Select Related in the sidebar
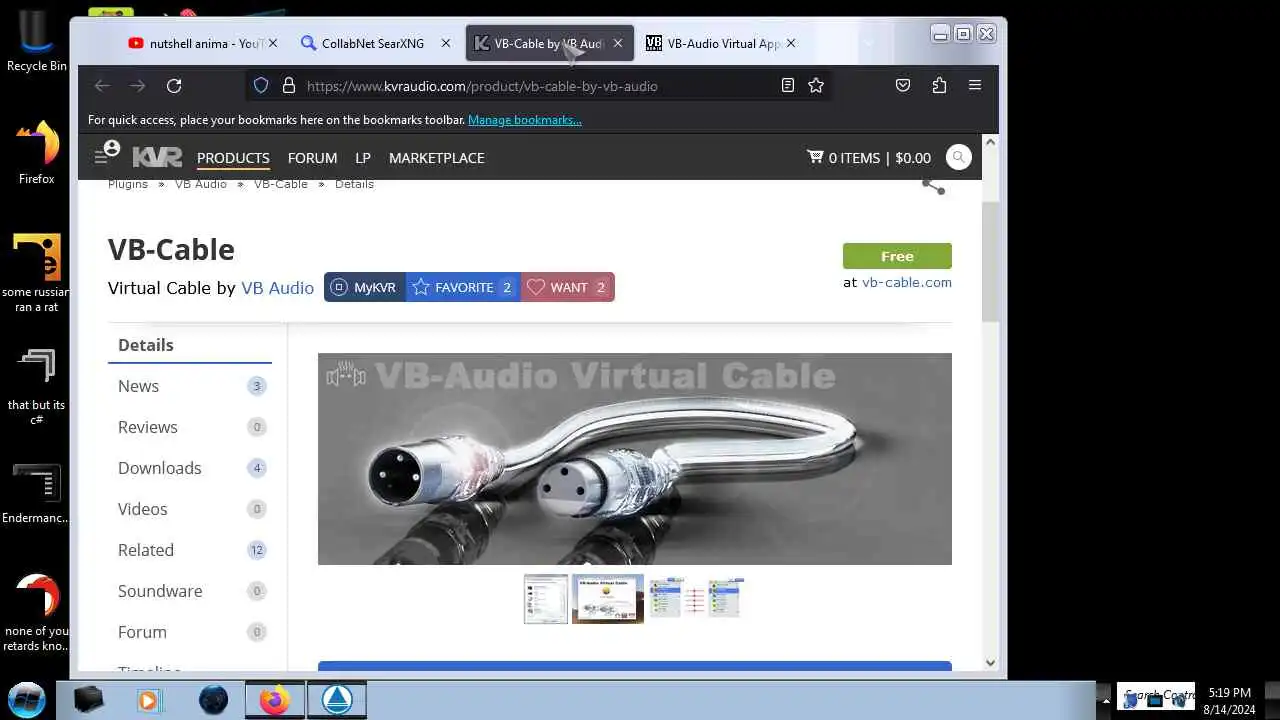1280x720 pixels. (x=189, y=550)
